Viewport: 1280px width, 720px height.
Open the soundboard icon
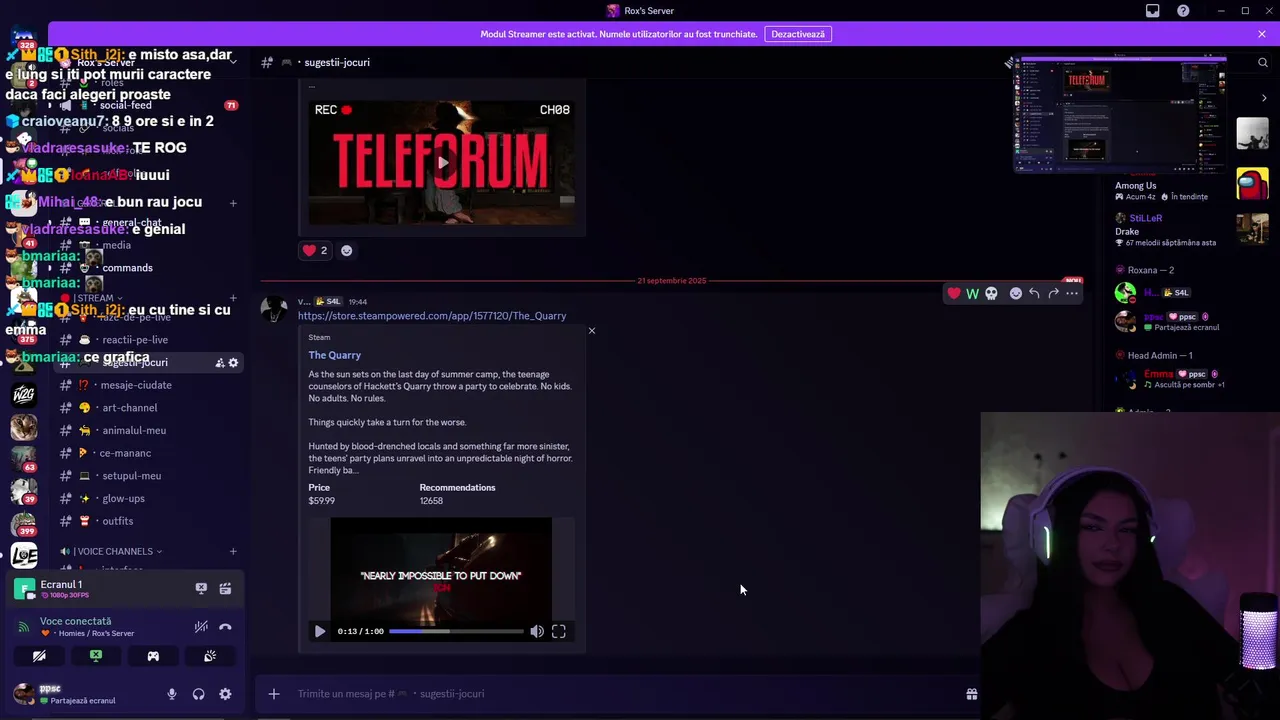pyautogui.click(x=210, y=656)
